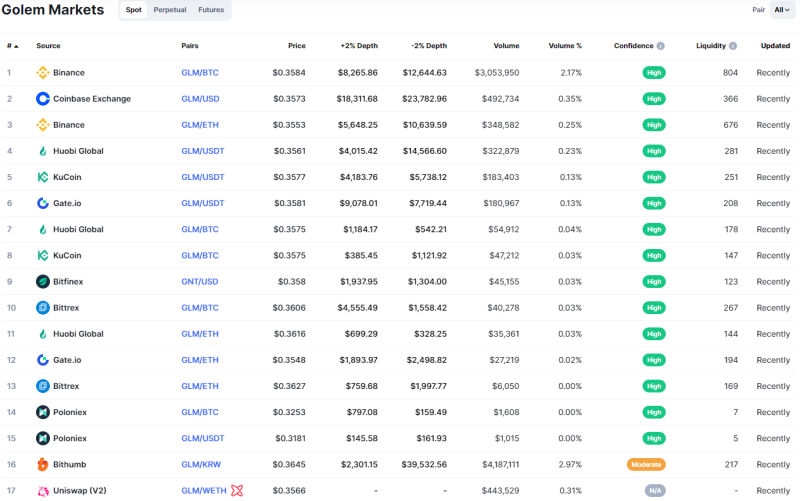Image resolution: width=800 pixels, height=501 pixels.
Task: Open Bittrex GLM/ETH pair link
Action: pos(200,386)
